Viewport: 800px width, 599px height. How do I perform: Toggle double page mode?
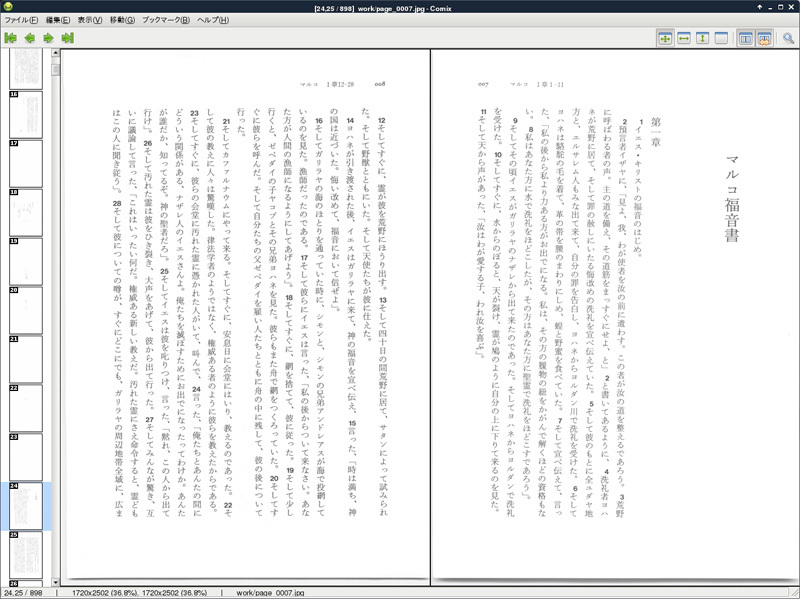745,38
